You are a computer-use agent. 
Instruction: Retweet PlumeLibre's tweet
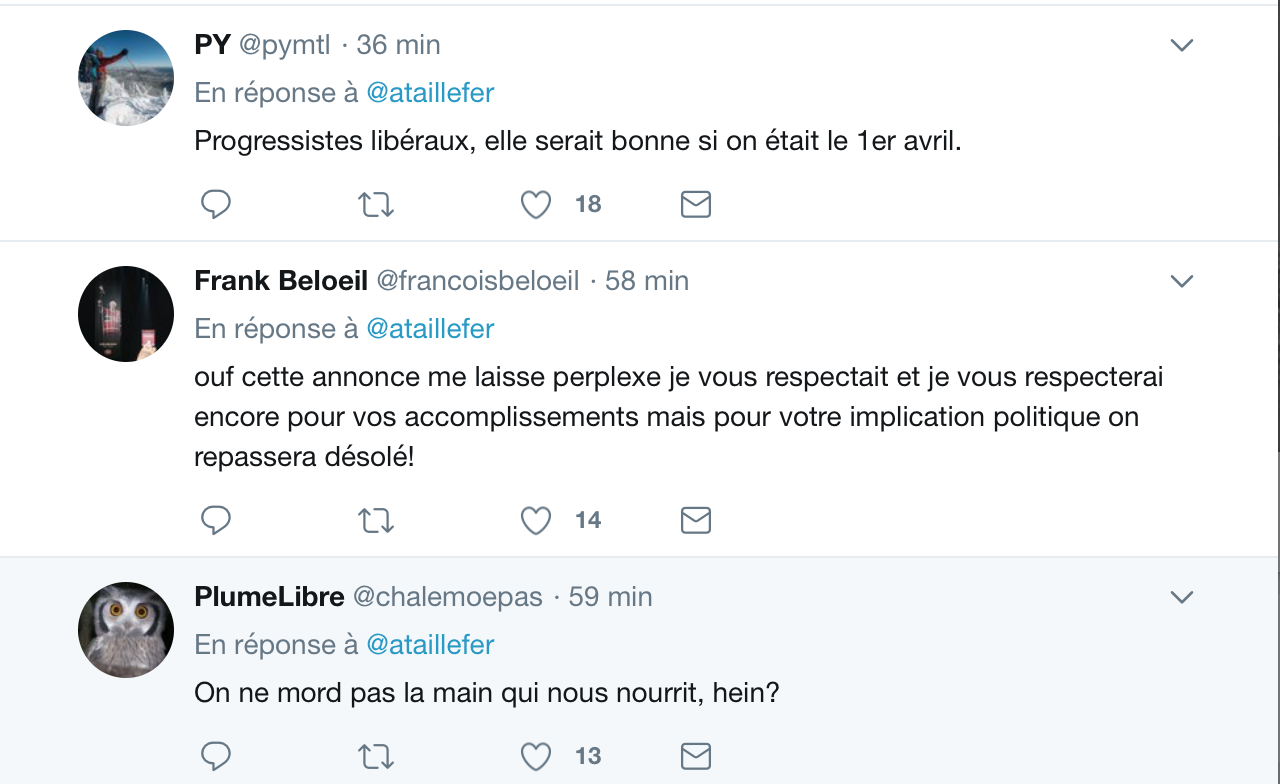tap(376, 757)
